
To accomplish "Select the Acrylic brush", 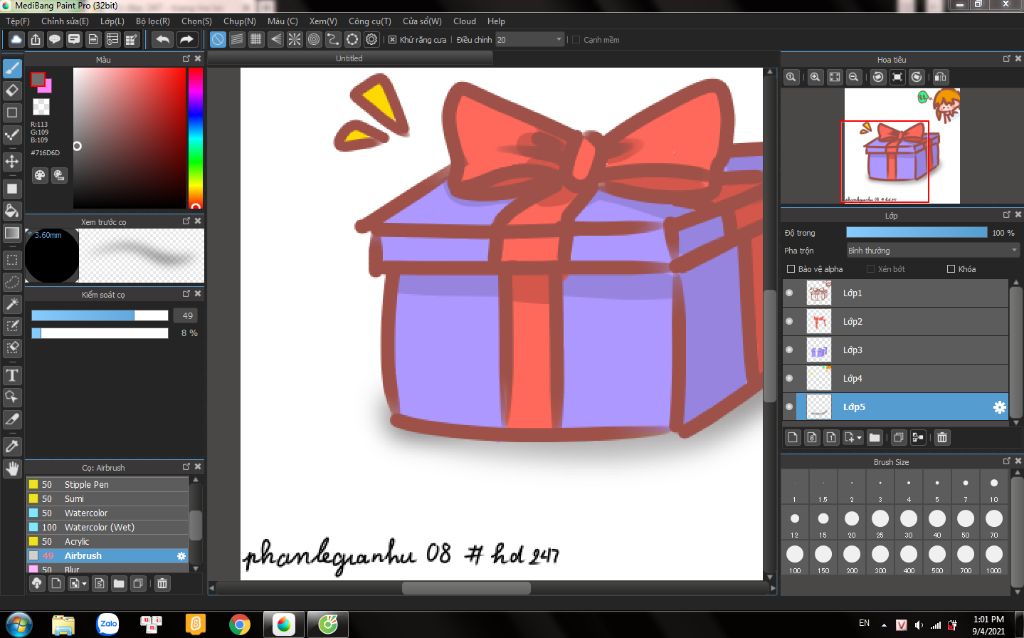I will click(108, 541).
